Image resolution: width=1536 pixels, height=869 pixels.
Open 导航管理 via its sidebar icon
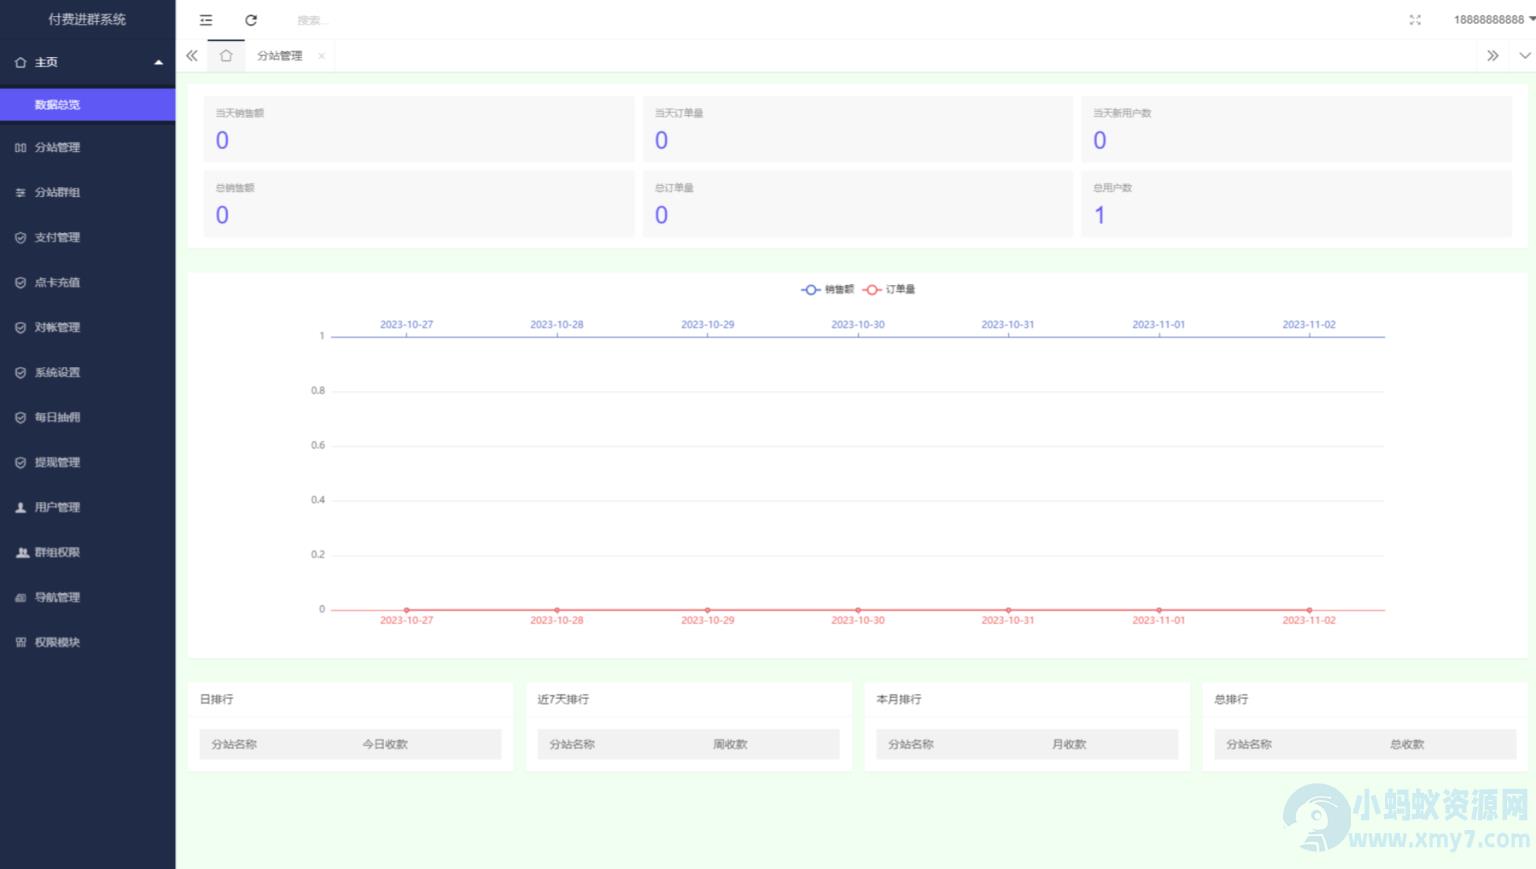click(20, 598)
